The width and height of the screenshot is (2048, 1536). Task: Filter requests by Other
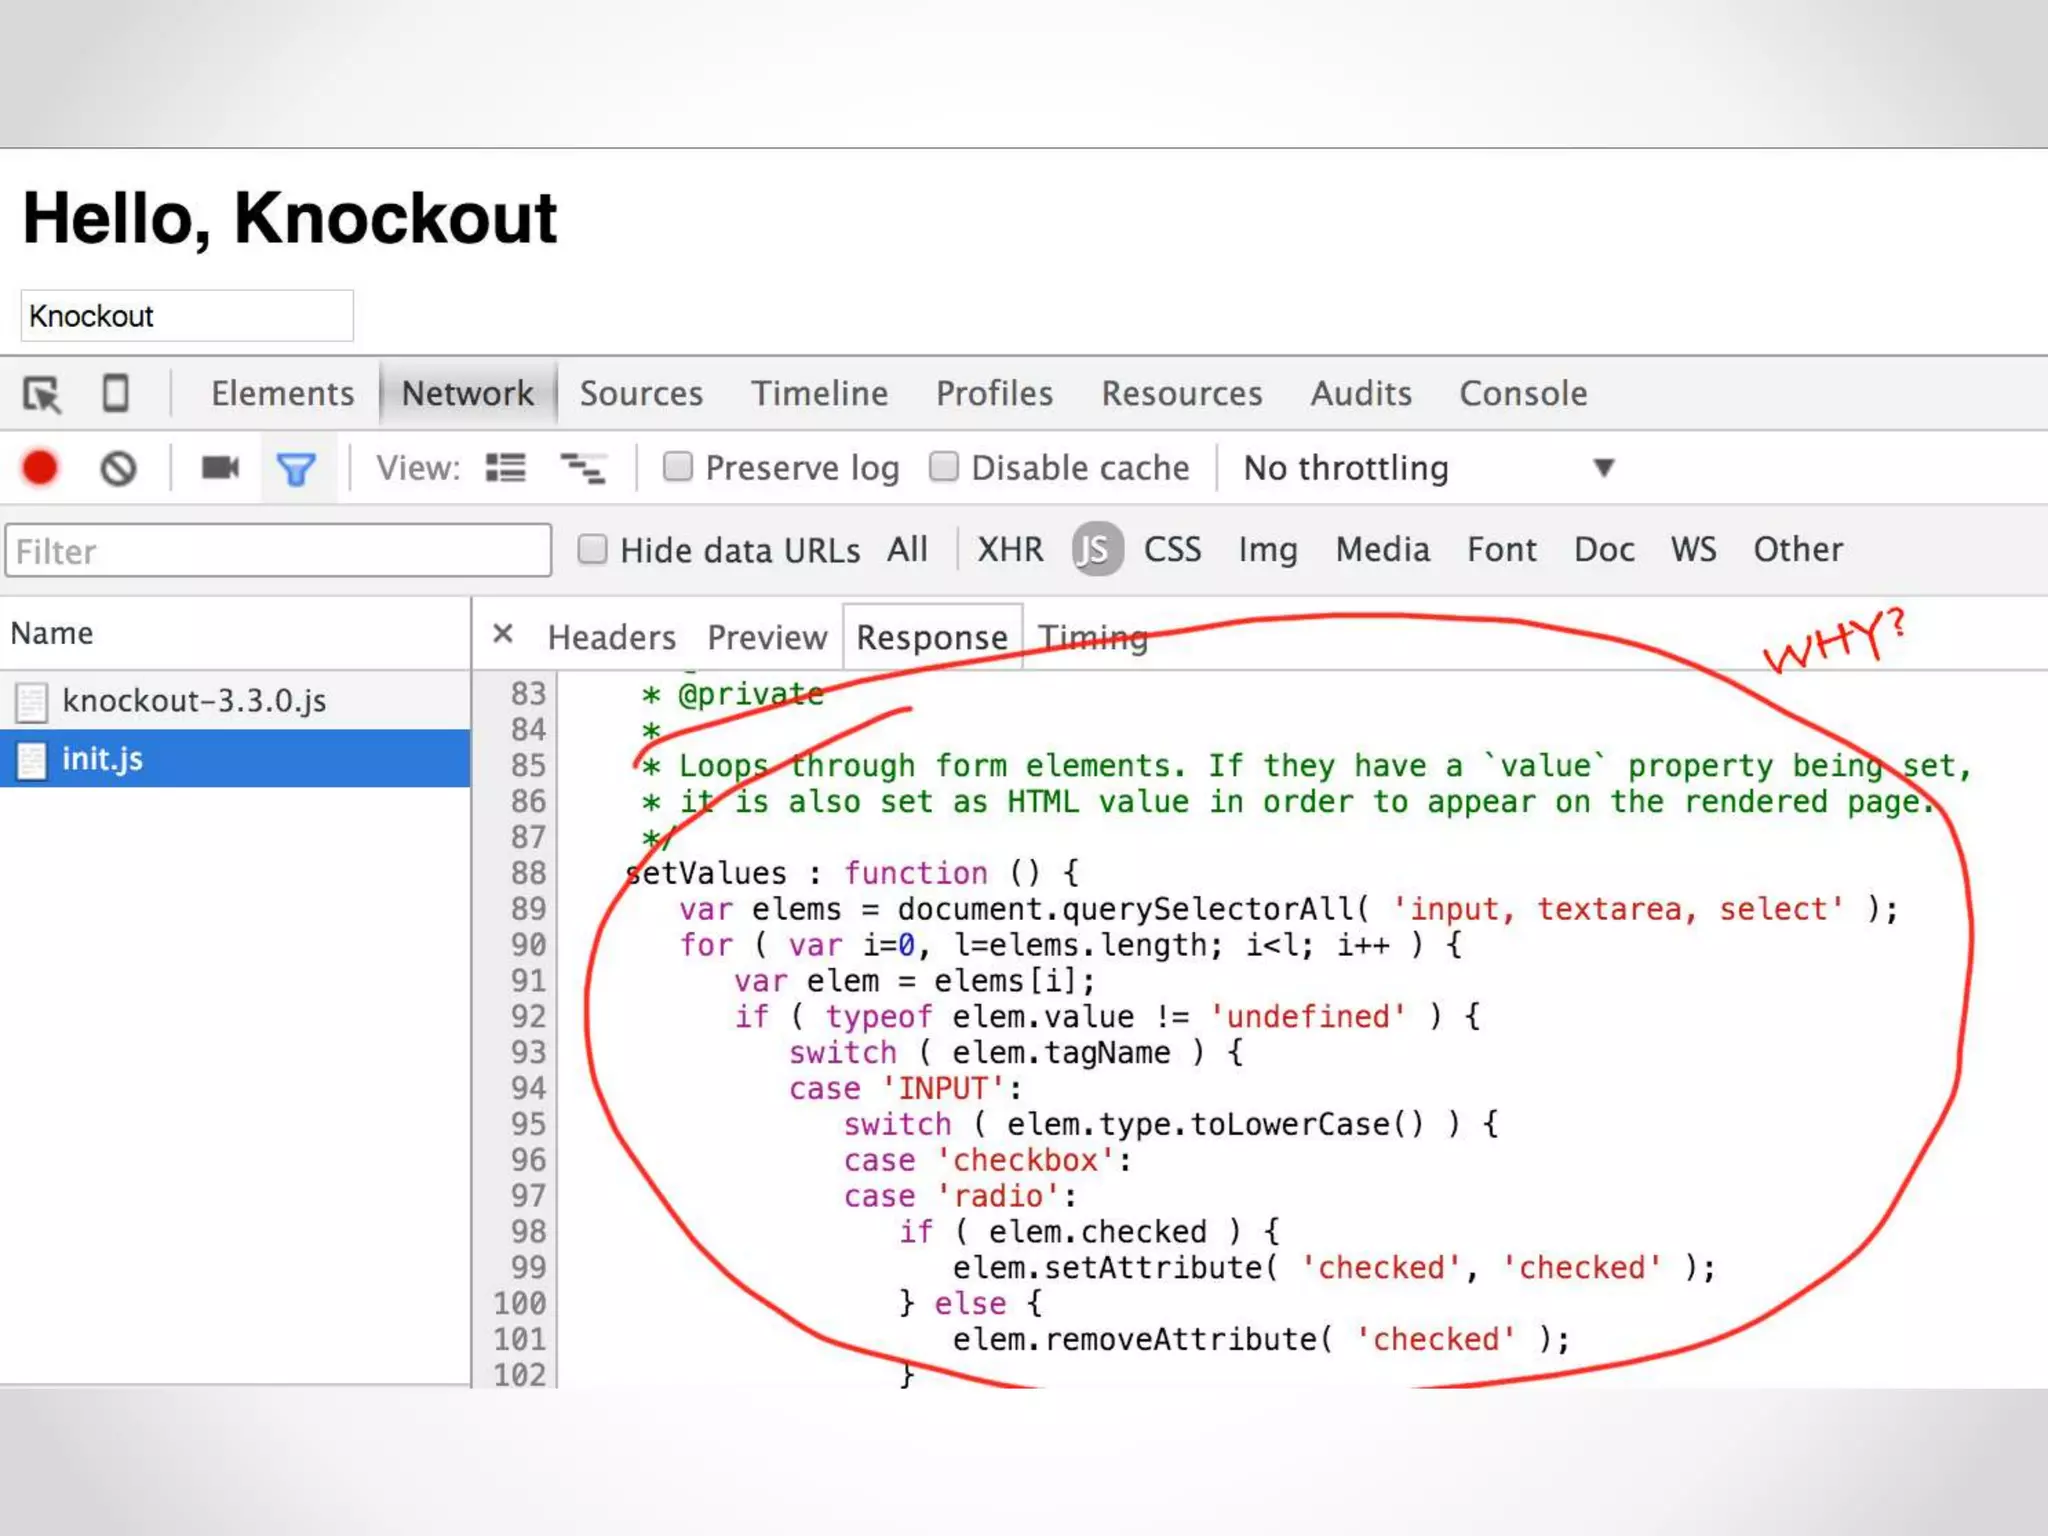pos(1798,549)
